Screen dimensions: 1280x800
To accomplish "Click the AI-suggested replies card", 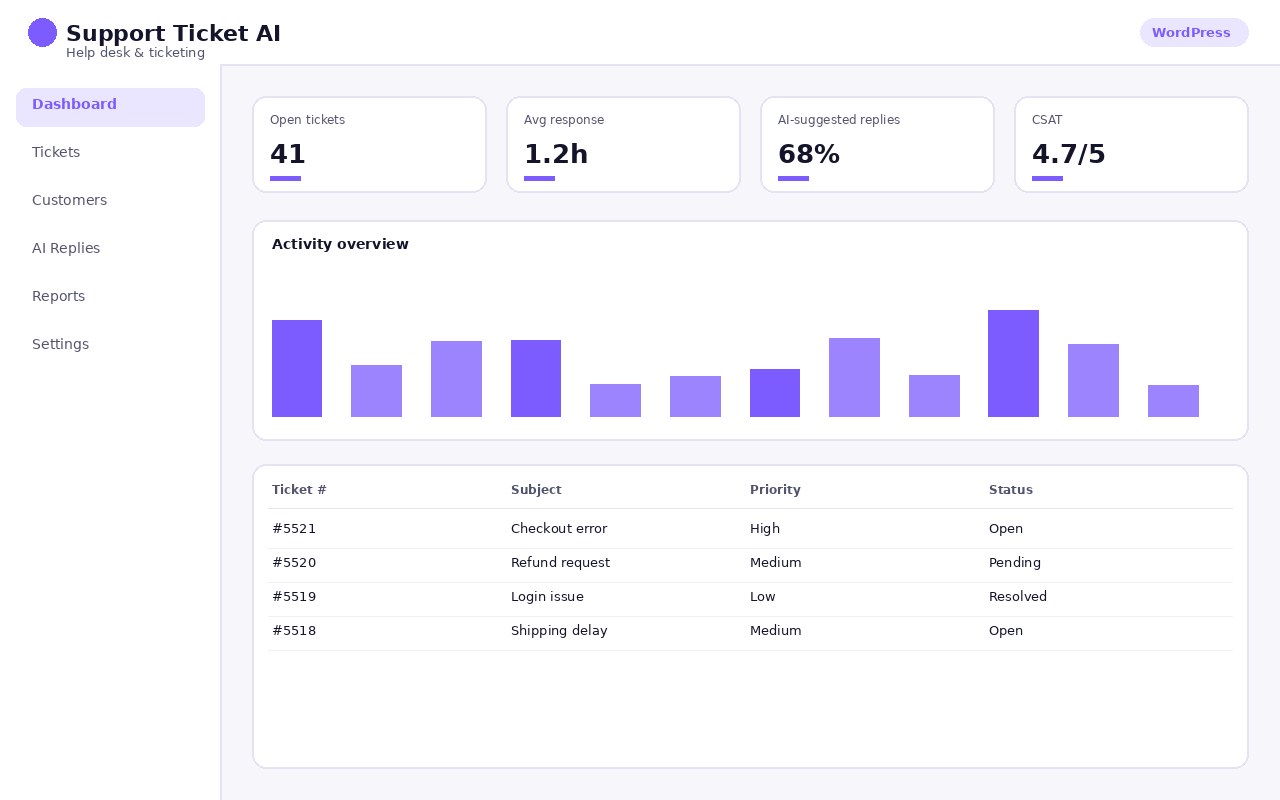I will click(877, 144).
